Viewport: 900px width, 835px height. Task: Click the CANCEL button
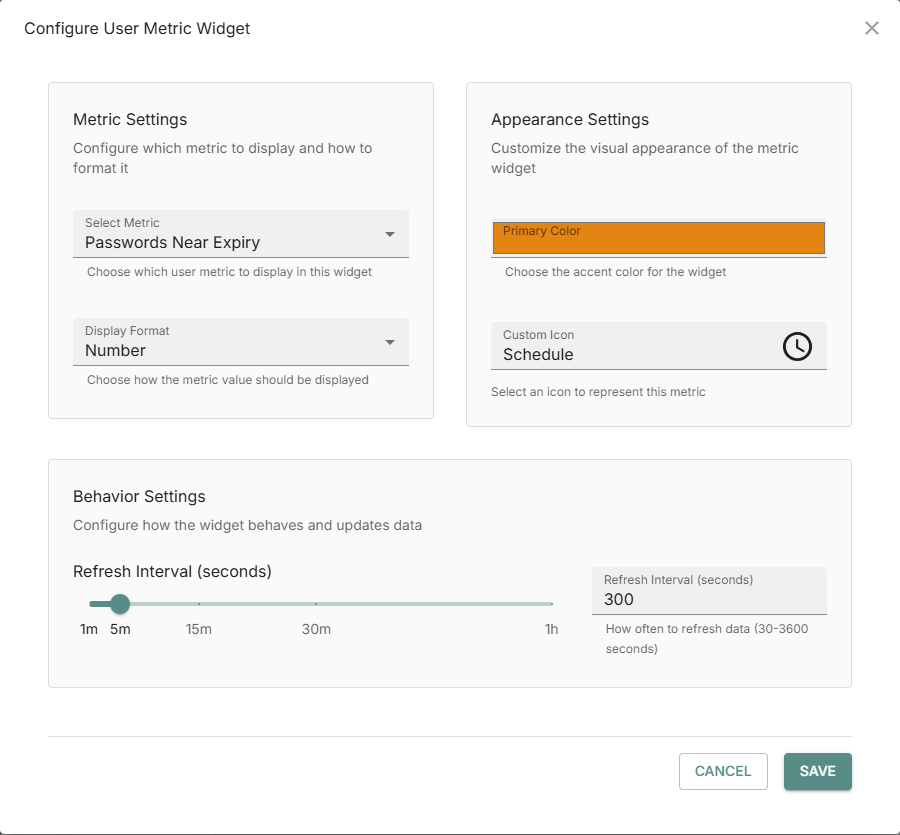click(x=722, y=771)
